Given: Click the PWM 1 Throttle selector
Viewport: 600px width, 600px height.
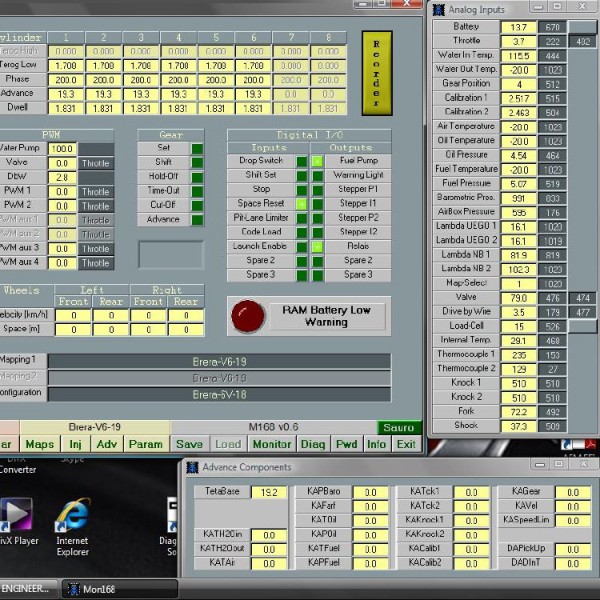Looking at the screenshot, I should pyautogui.click(x=96, y=191).
